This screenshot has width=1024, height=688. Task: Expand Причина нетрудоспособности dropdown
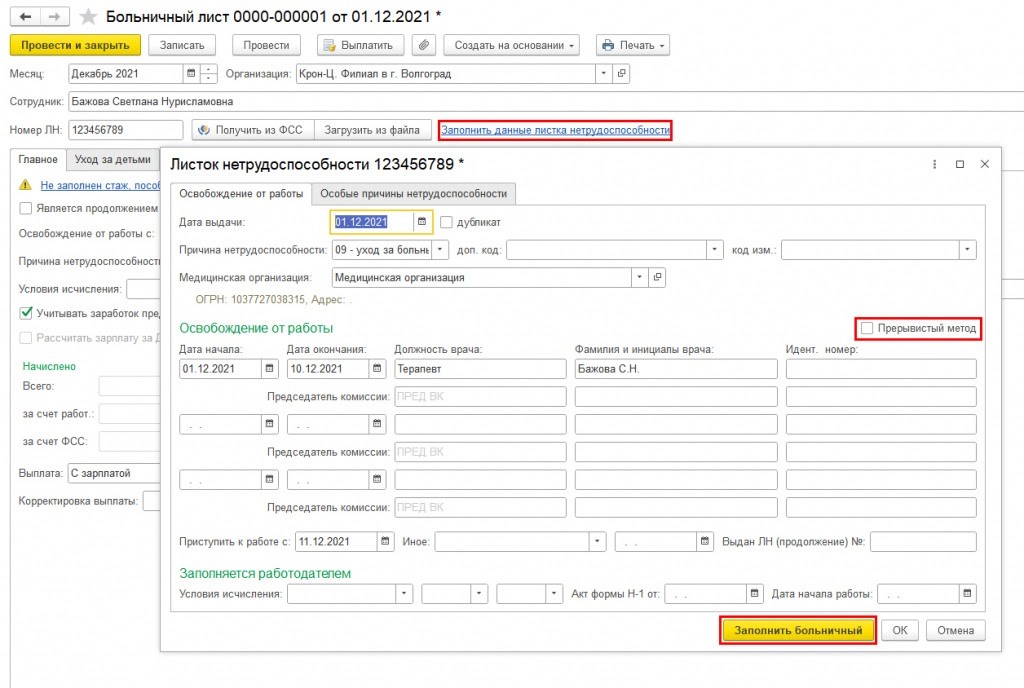click(x=440, y=250)
